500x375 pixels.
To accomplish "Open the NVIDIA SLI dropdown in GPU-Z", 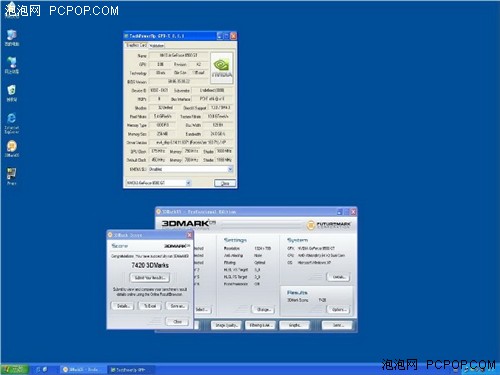I will 191,169.
